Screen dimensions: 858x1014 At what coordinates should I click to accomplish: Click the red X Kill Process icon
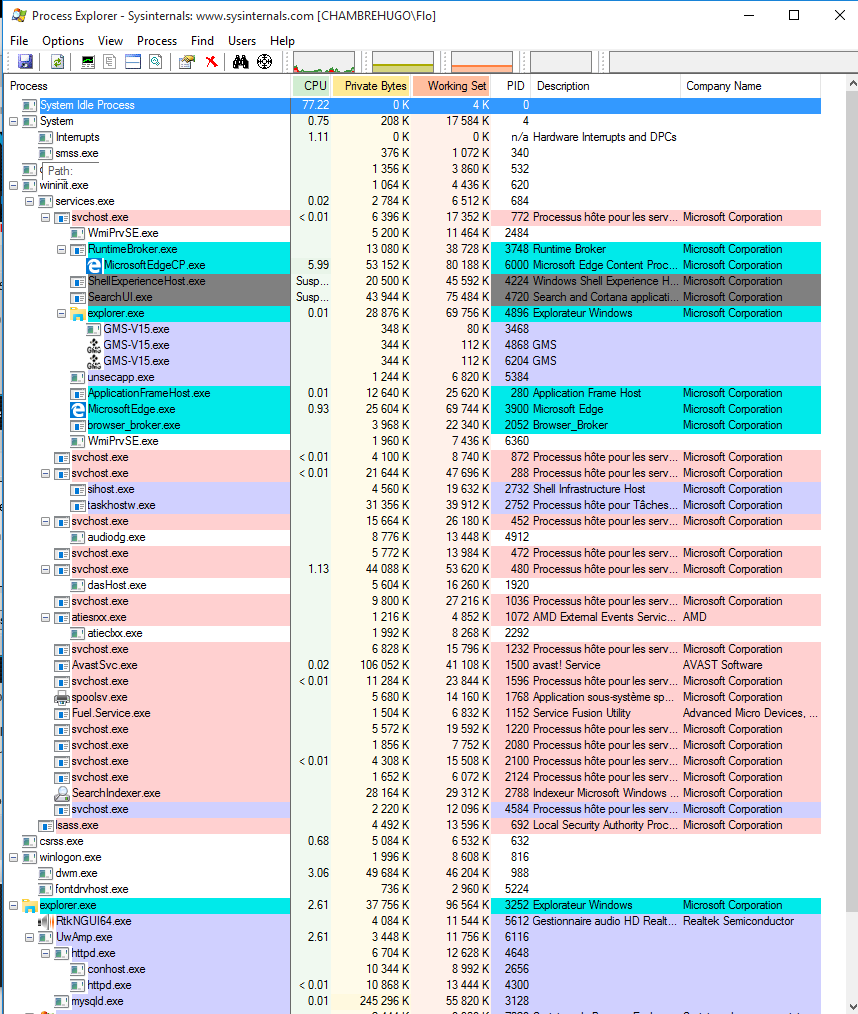point(211,61)
